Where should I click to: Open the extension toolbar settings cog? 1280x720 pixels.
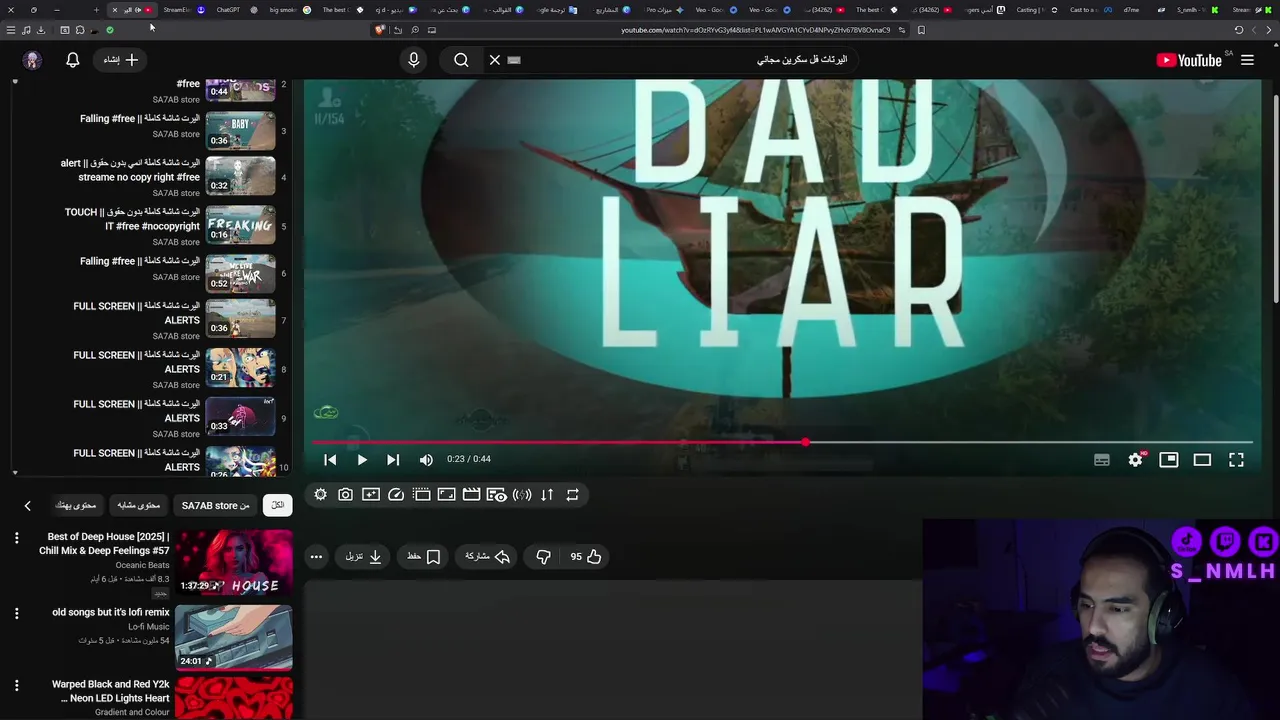(x=320, y=495)
